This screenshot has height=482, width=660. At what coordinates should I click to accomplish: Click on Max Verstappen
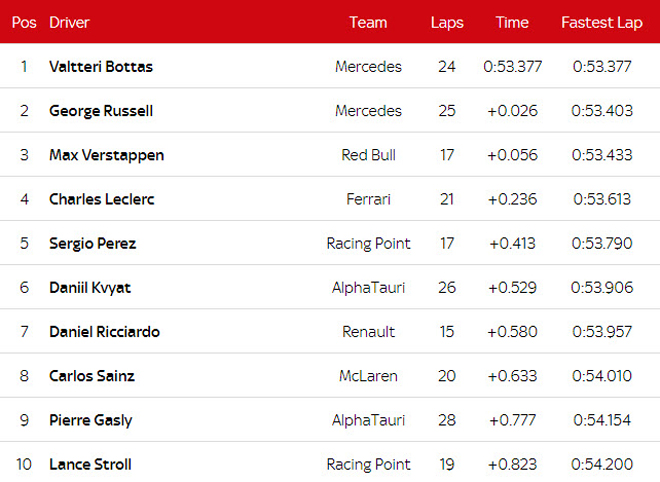pos(106,155)
